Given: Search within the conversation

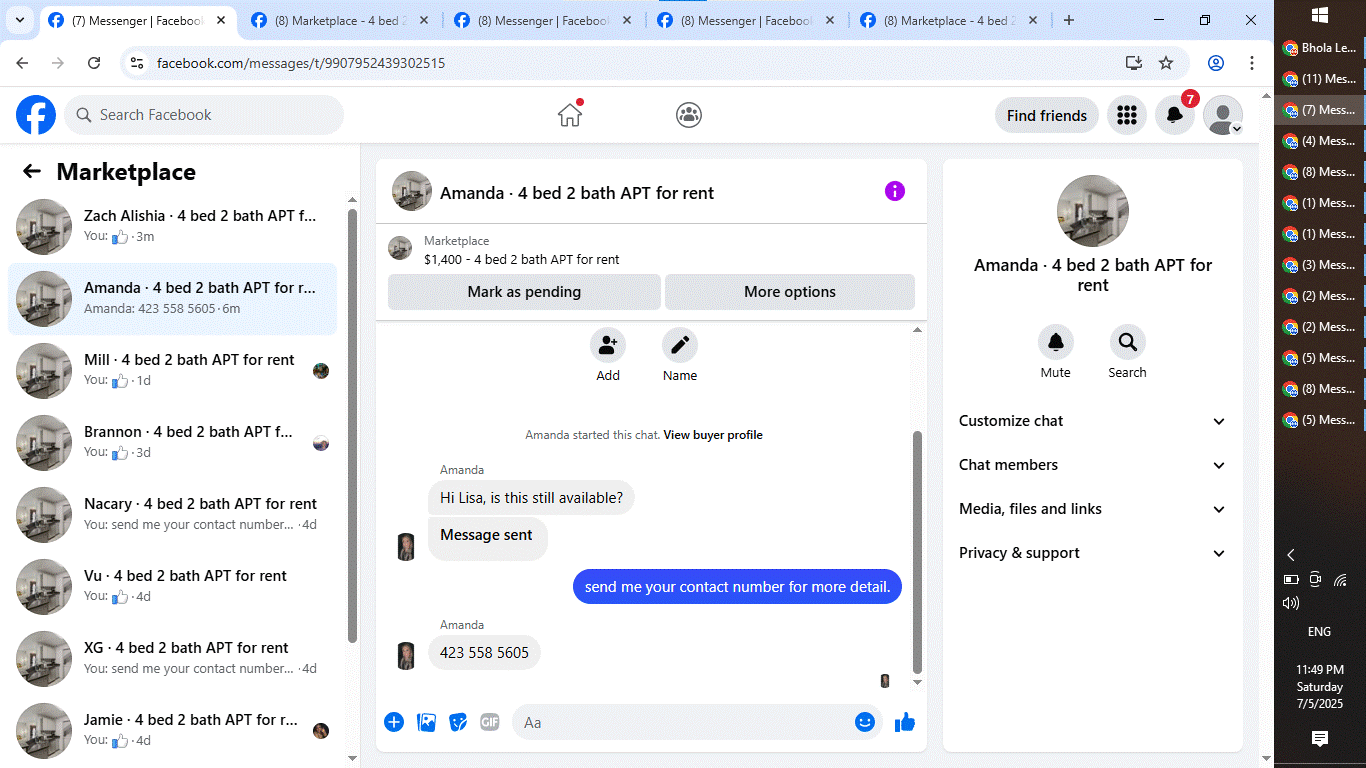Looking at the screenshot, I should tap(1128, 343).
